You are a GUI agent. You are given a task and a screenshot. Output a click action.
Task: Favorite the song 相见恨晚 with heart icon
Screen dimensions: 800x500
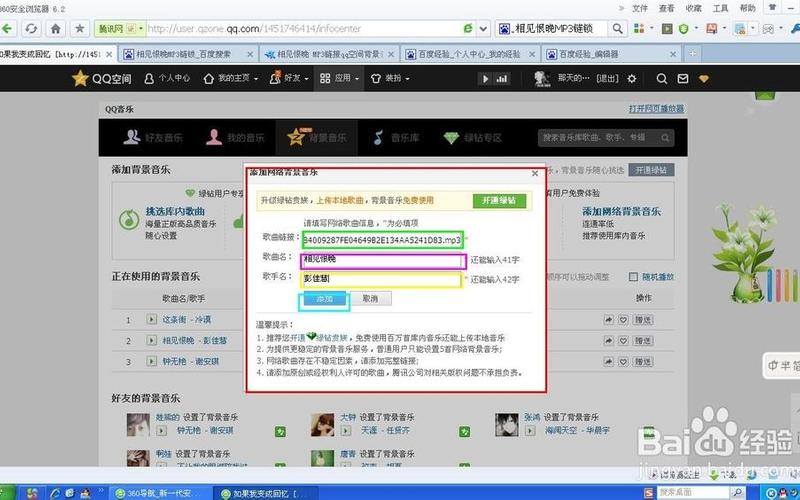623,340
